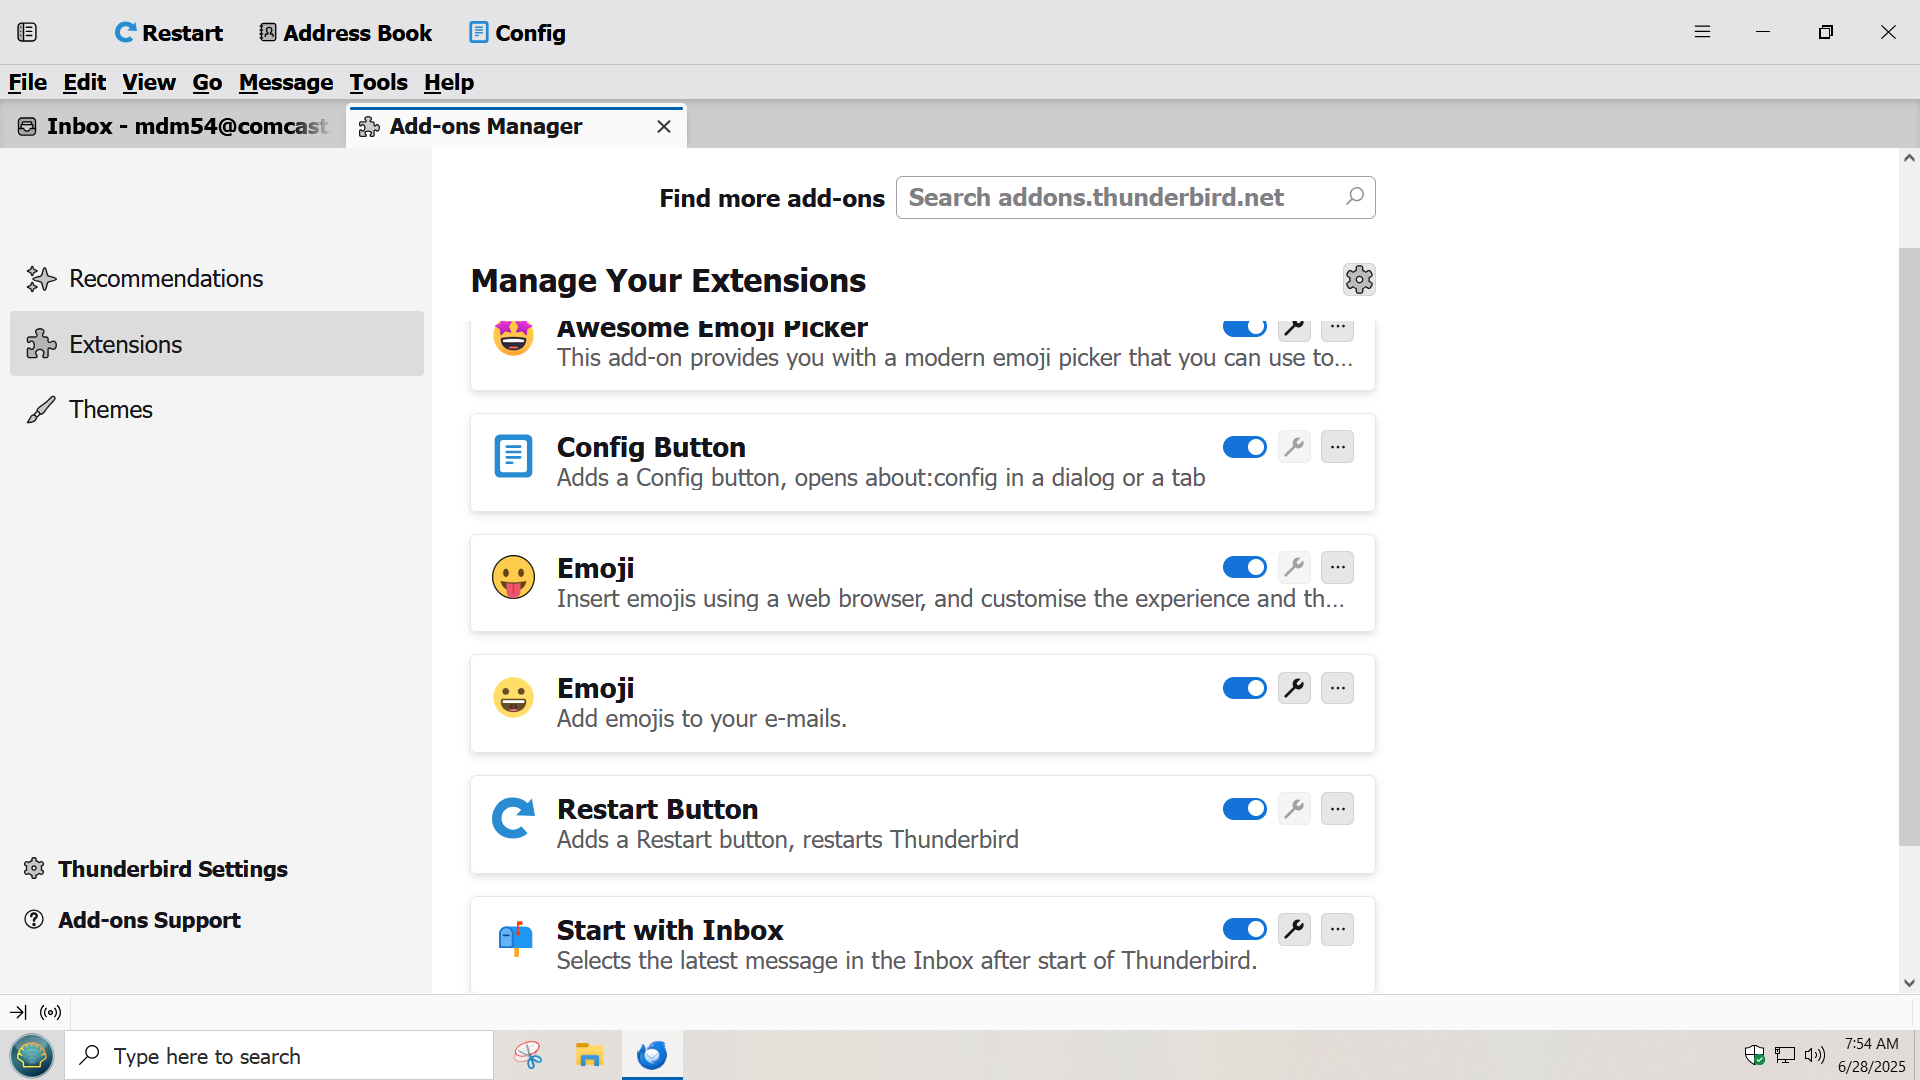Click the Restart Button circular arrow icon
The height and width of the screenshot is (1080, 1920).
coord(513,818)
